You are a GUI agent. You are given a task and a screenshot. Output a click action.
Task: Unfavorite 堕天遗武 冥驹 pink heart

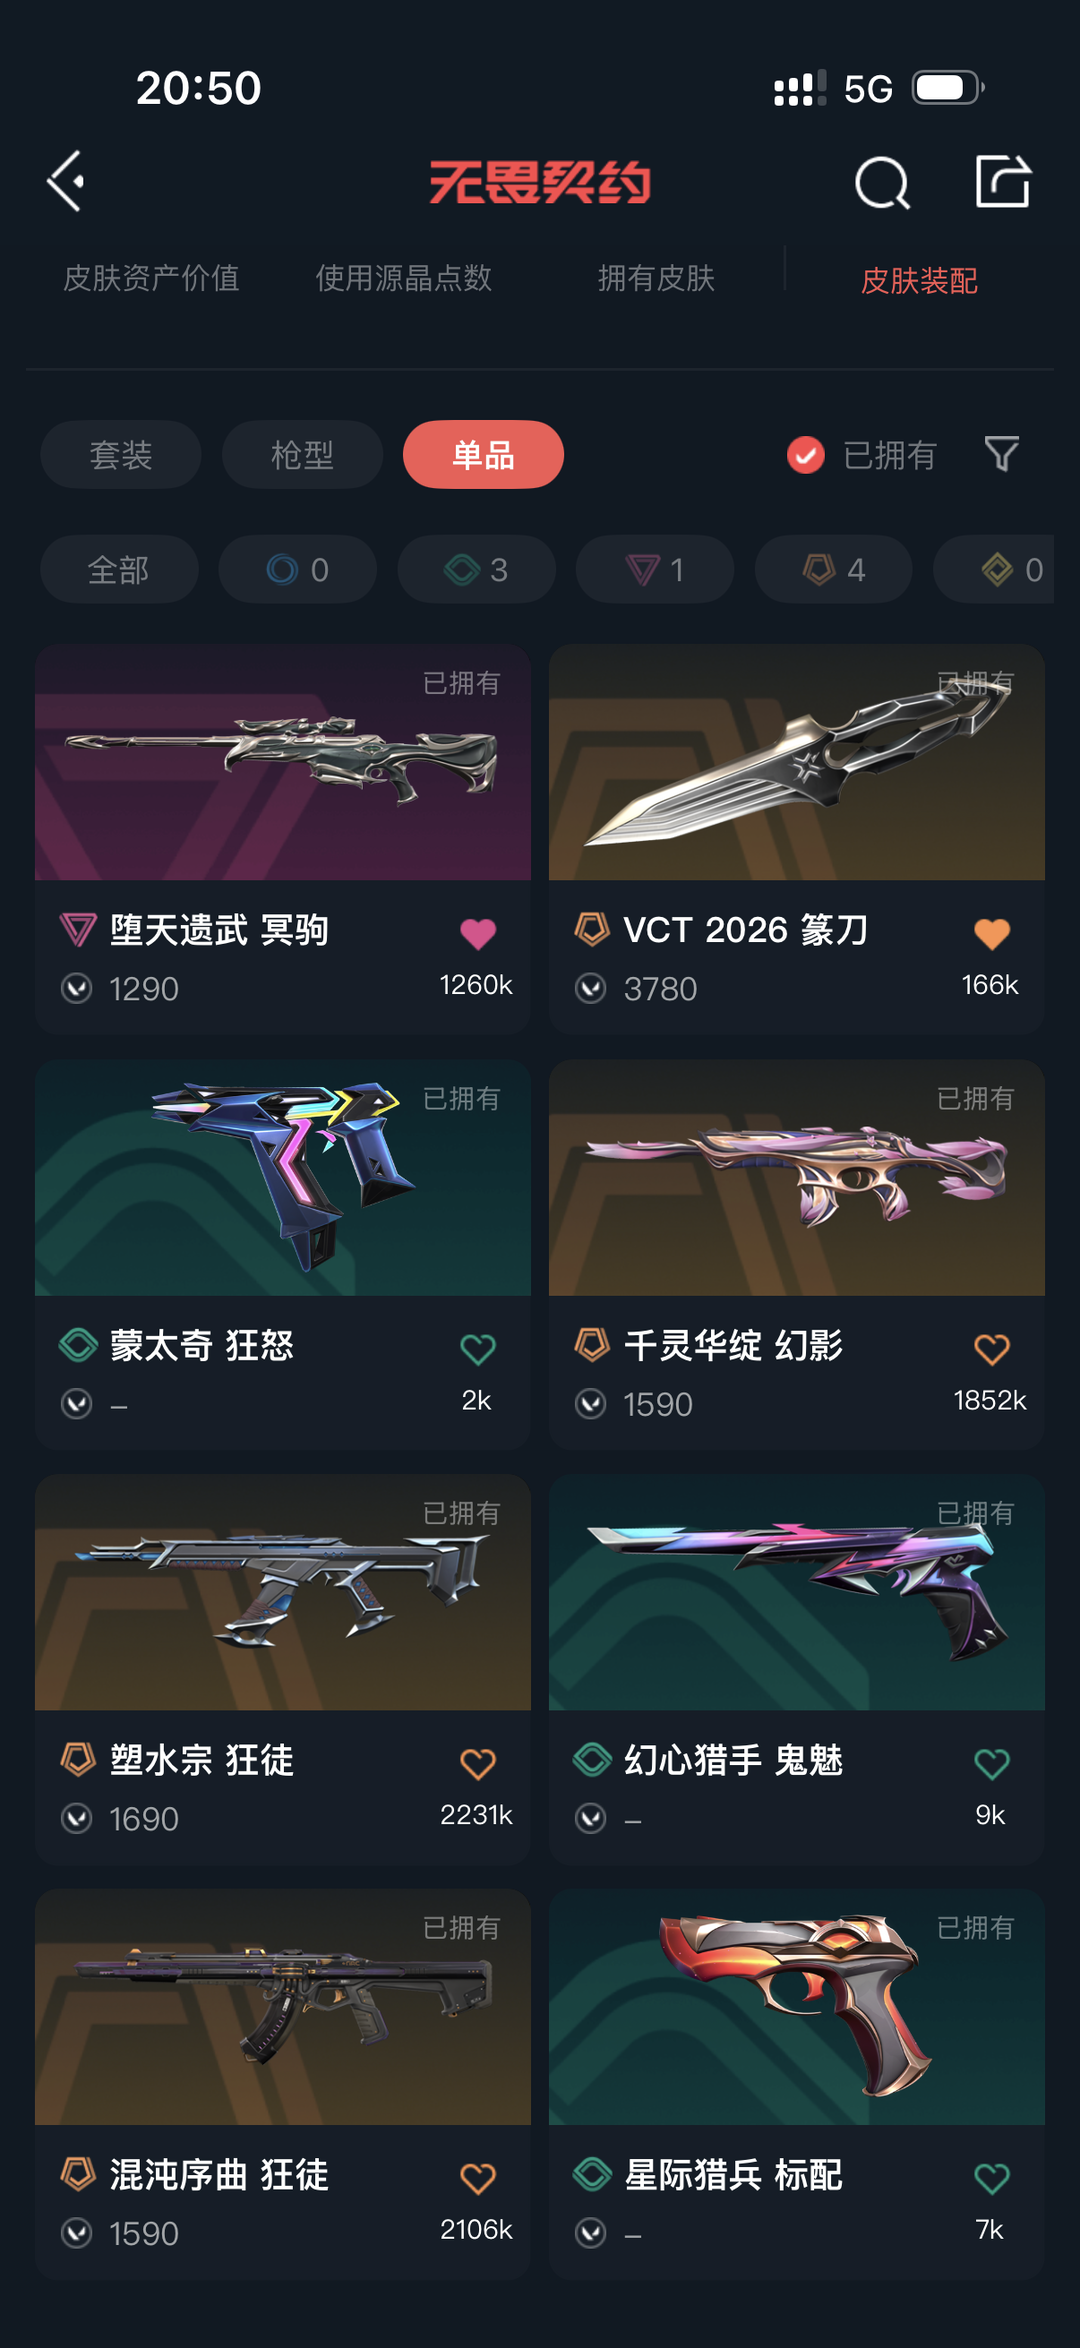(x=478, y=933)
